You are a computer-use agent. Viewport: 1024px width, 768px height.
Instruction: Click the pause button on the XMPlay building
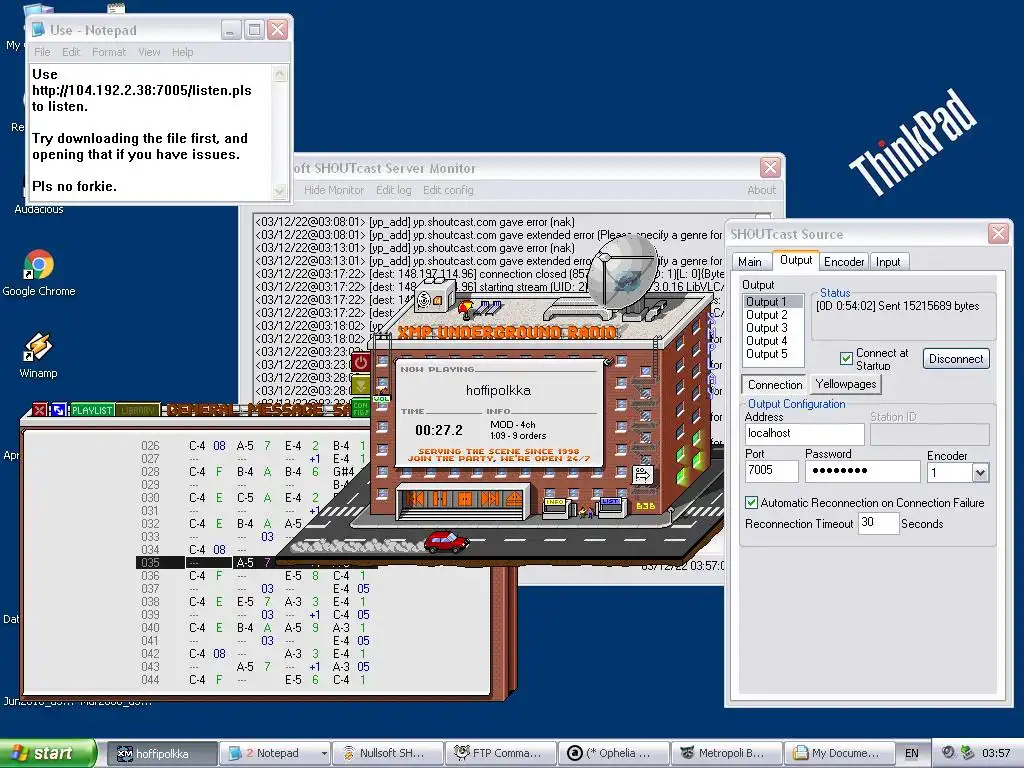pyautogui.click(x=440, y=499)
